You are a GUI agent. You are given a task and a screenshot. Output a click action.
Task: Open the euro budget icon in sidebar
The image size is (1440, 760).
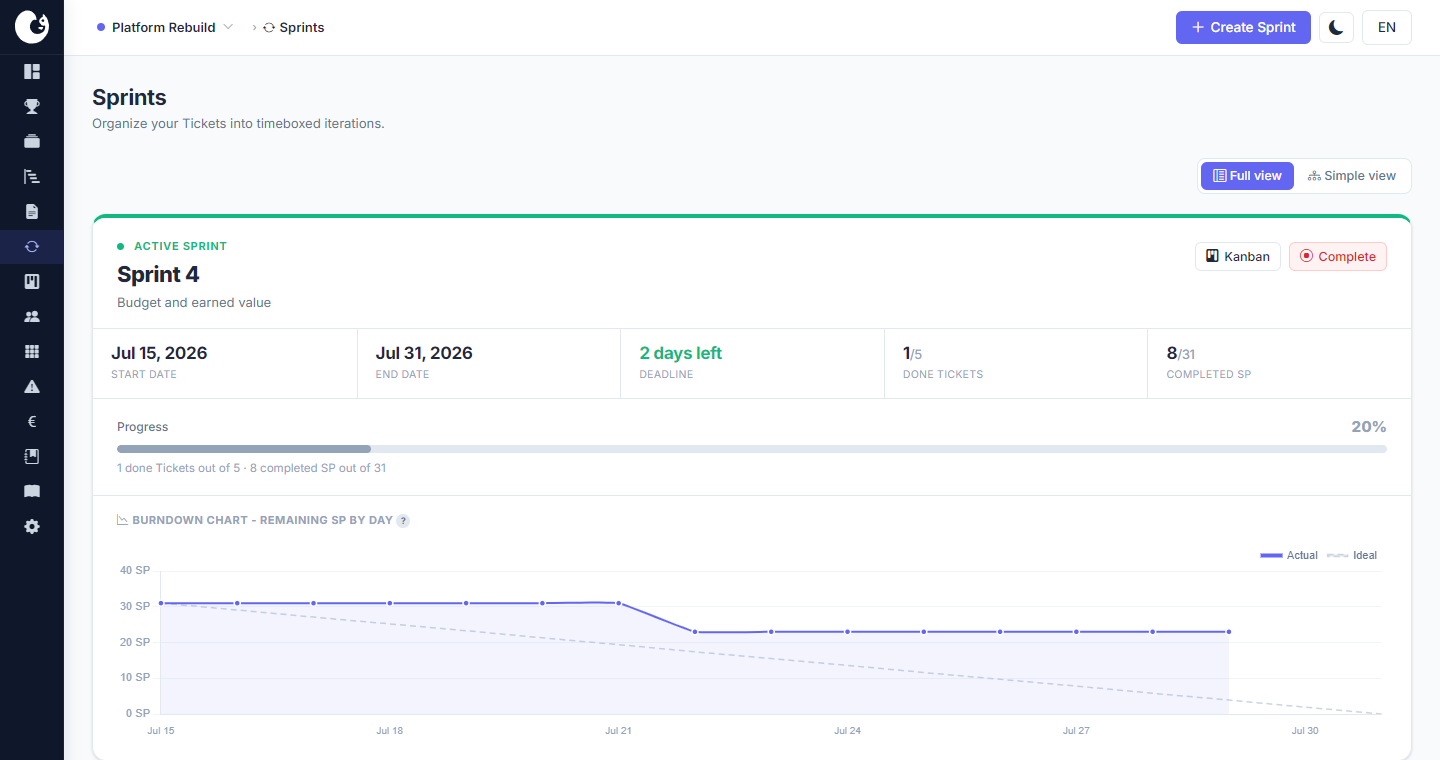(32, 421)
